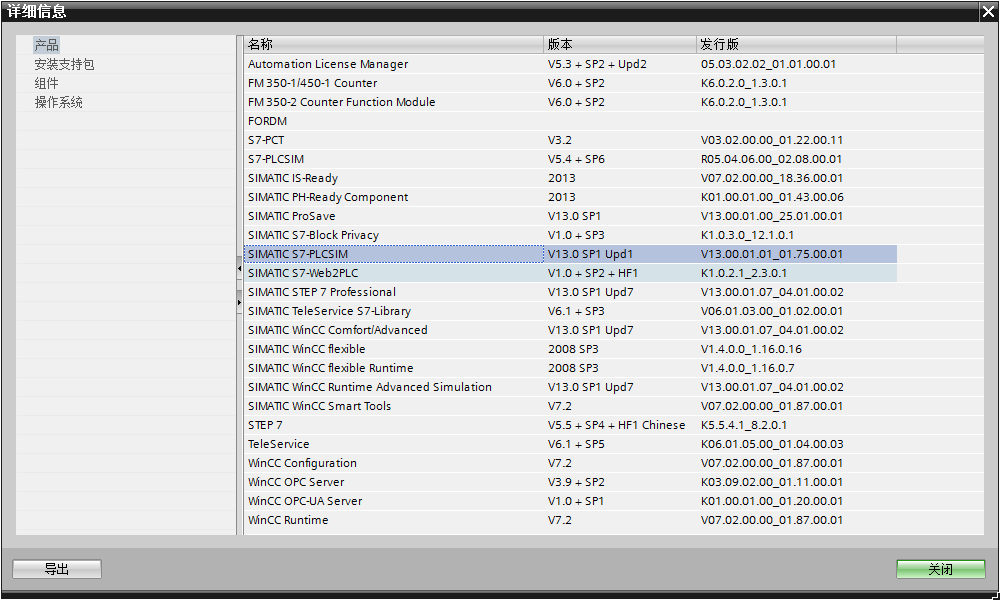Select the WinCC Runtime row

pyautogui.click(x=570, y=520)
